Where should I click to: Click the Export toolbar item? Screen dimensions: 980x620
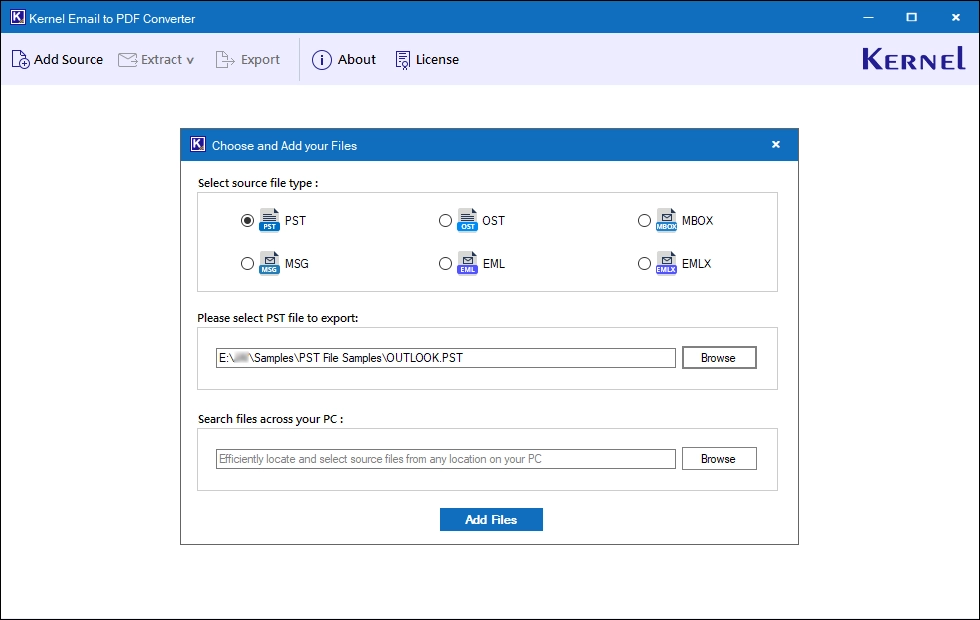pos(248,59)
